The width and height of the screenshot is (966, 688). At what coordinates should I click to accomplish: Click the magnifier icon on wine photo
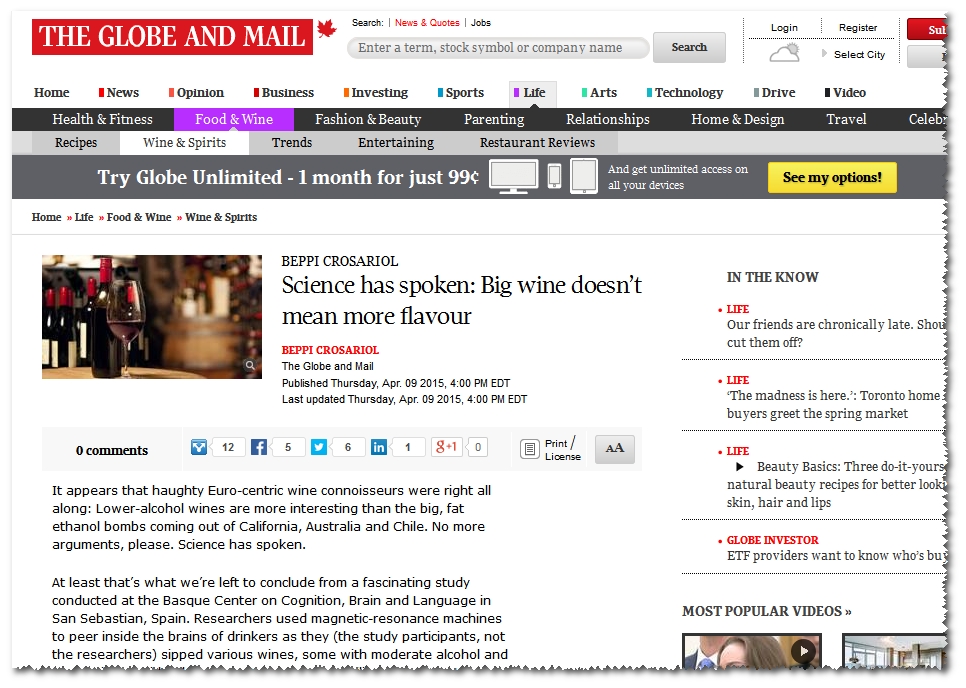pos(250,365)
